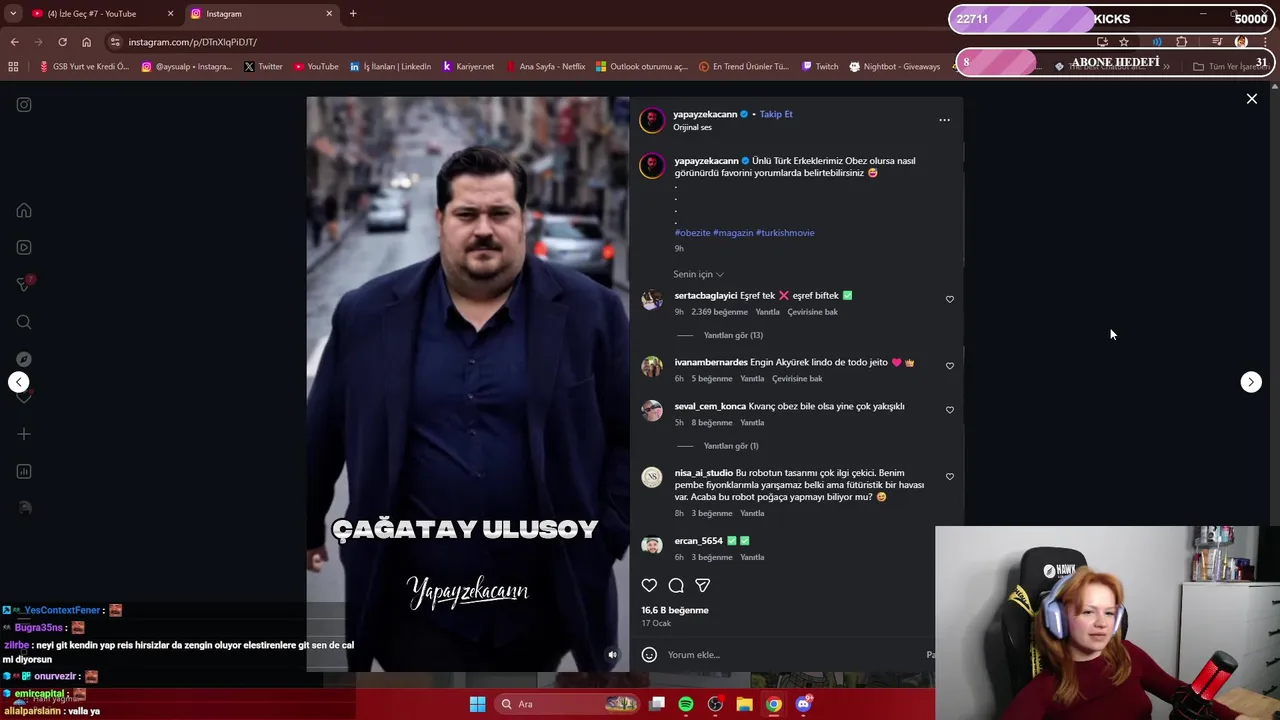Reload the current page
The height and width of the screenshot is (720, 1280).
coord(62,42)
